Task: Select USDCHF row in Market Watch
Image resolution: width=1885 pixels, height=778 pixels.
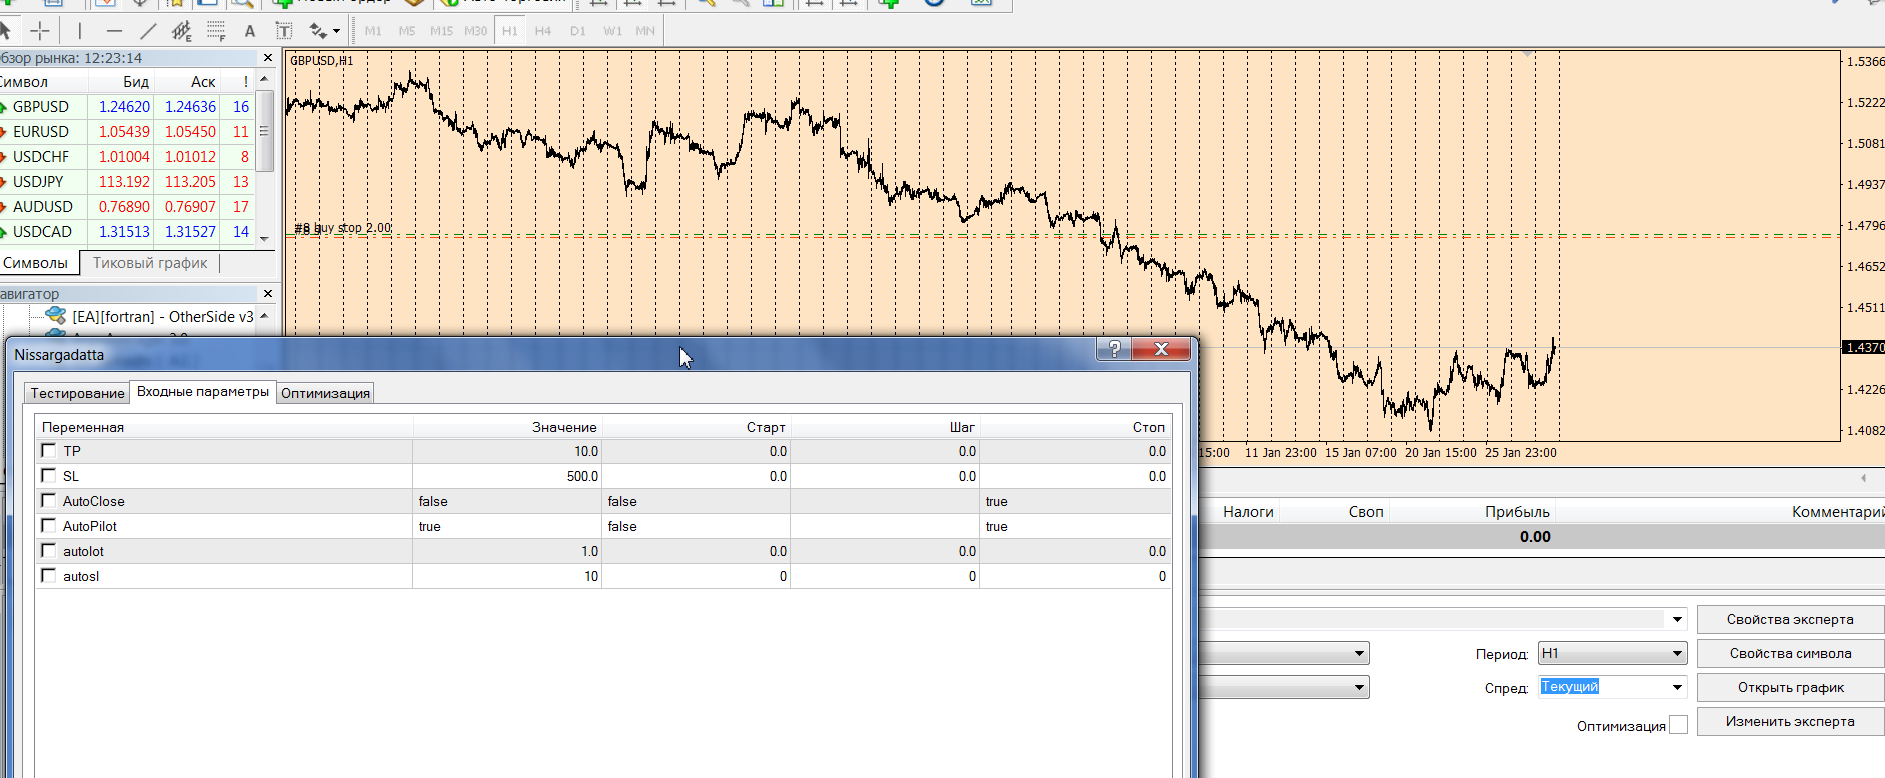Action: coord(127,156)
